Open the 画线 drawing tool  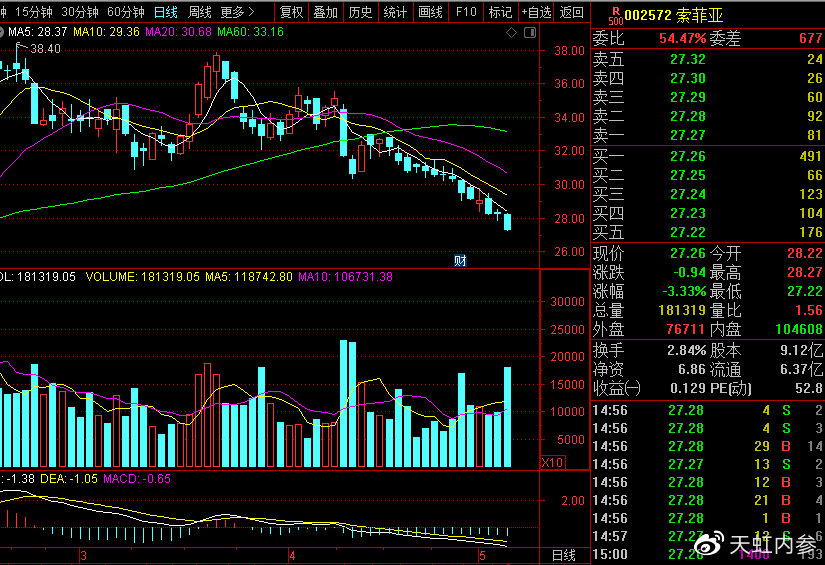pyautogui.click(x=430, y=12)
